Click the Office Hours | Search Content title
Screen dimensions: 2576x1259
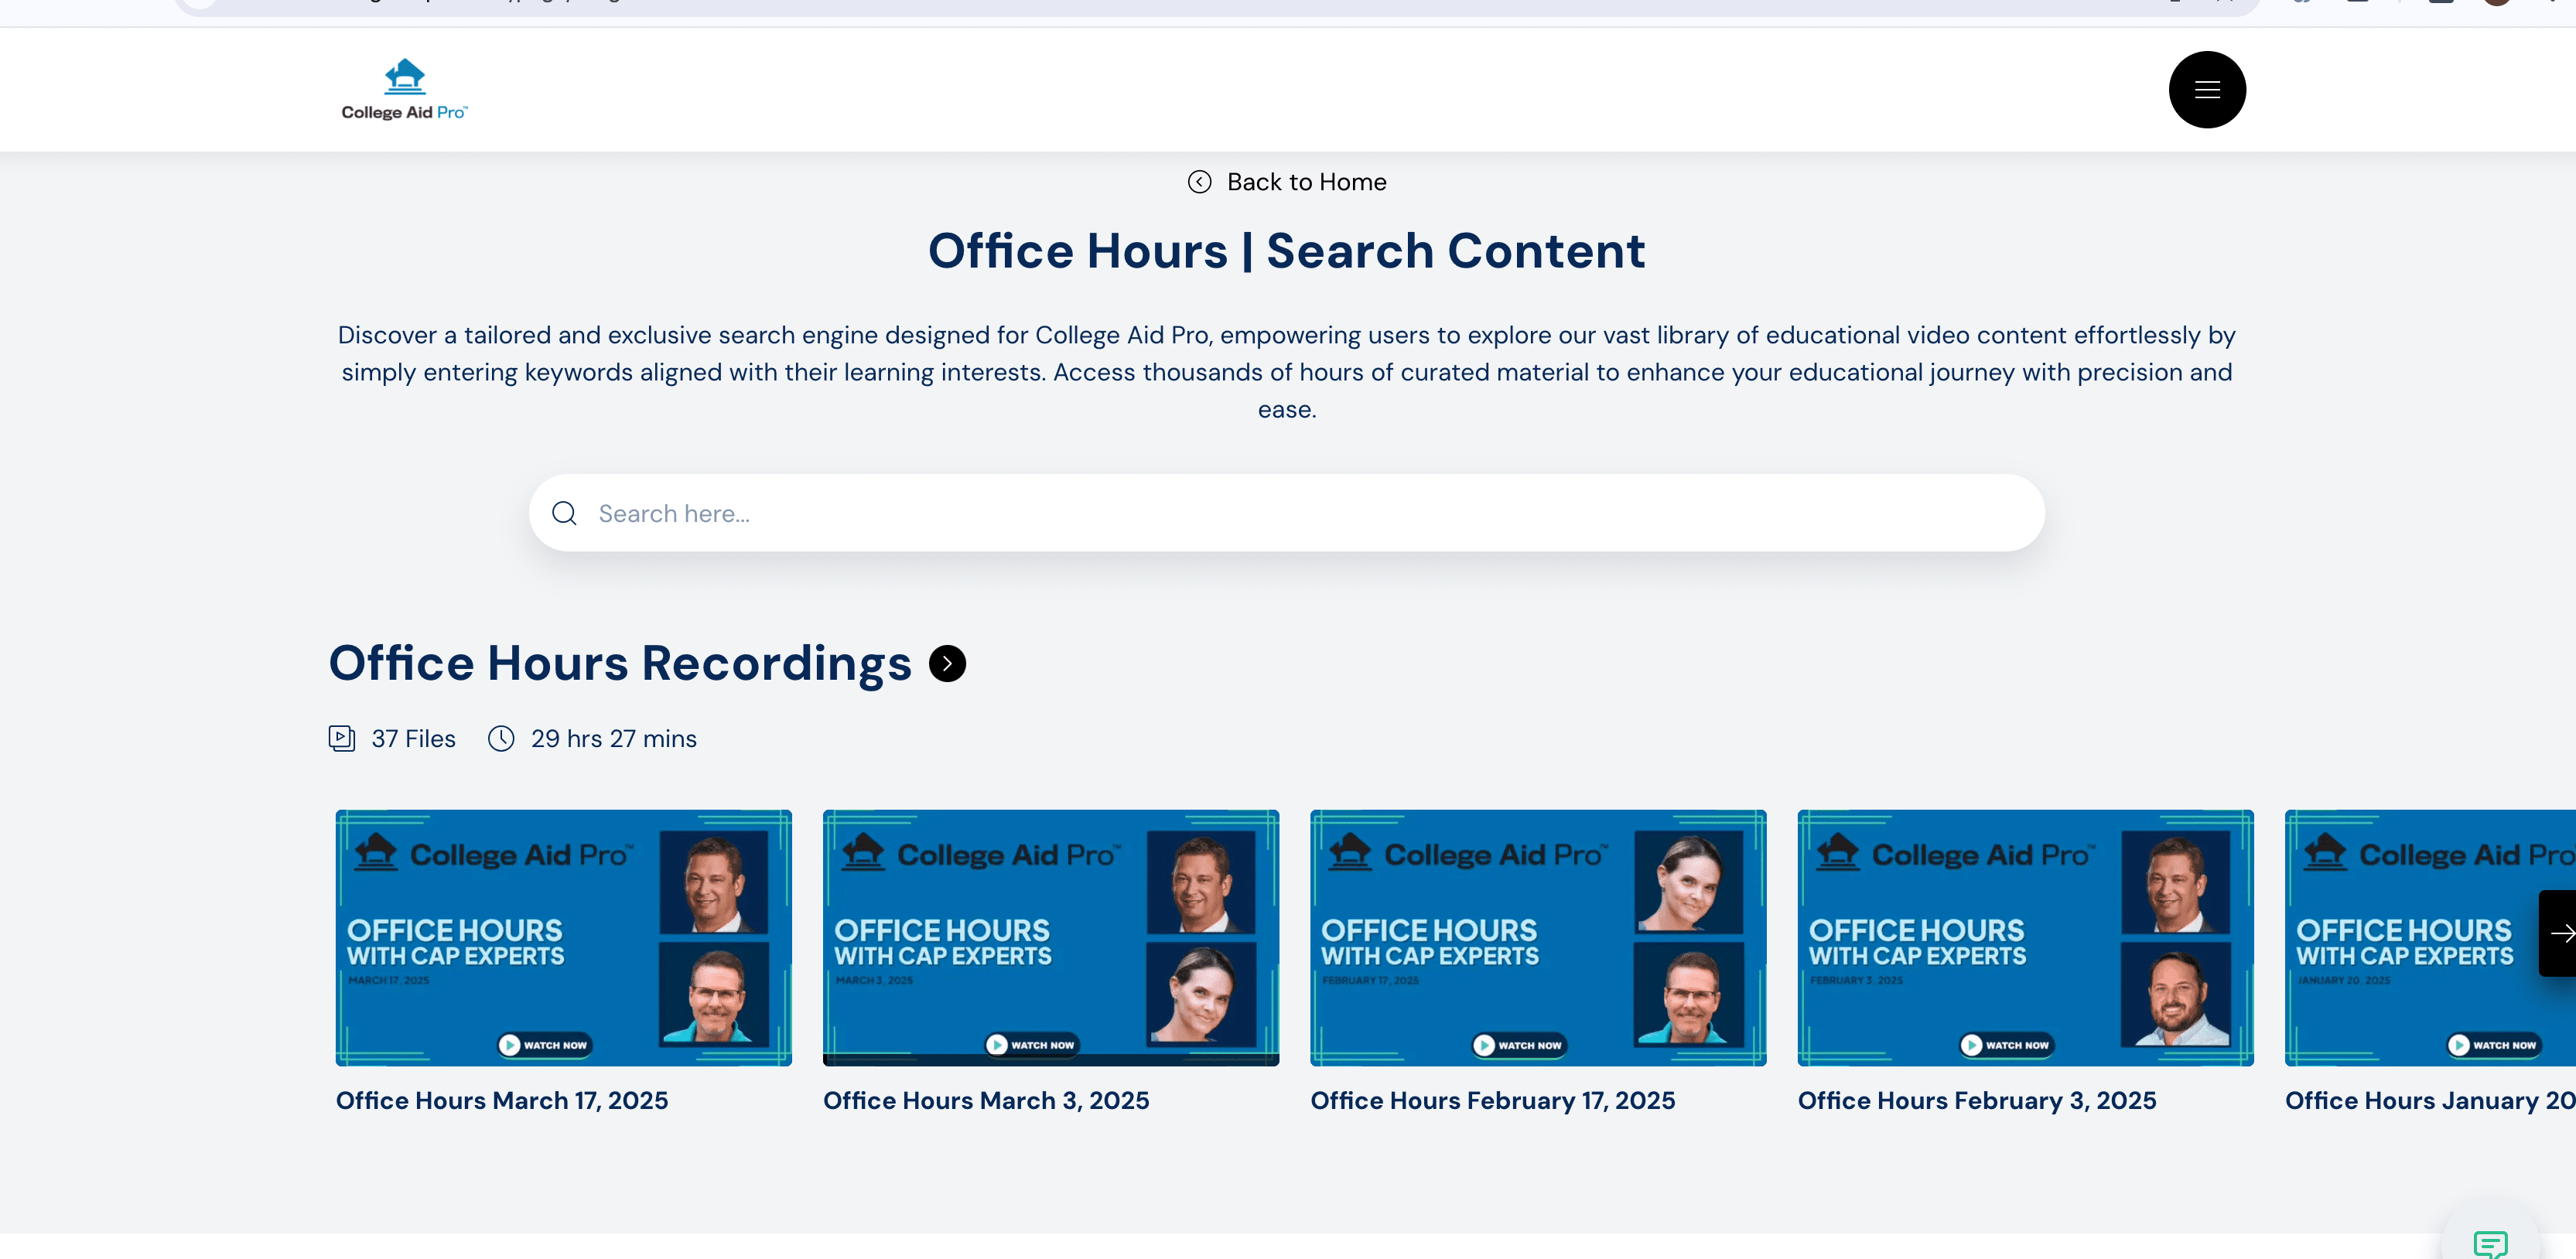(1286, 250)
